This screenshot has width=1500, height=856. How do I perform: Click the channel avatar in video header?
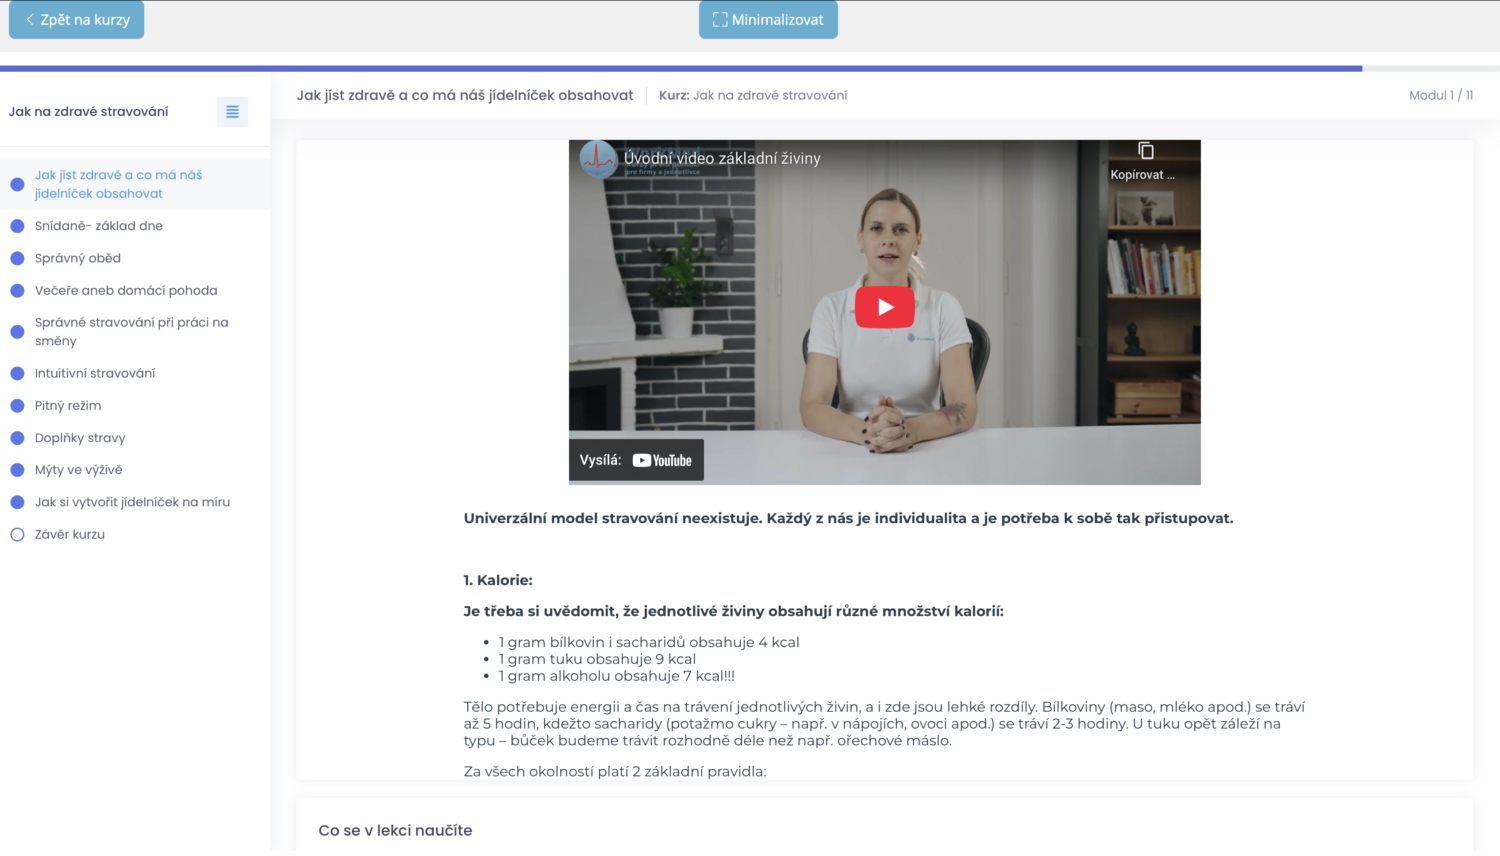598,159
